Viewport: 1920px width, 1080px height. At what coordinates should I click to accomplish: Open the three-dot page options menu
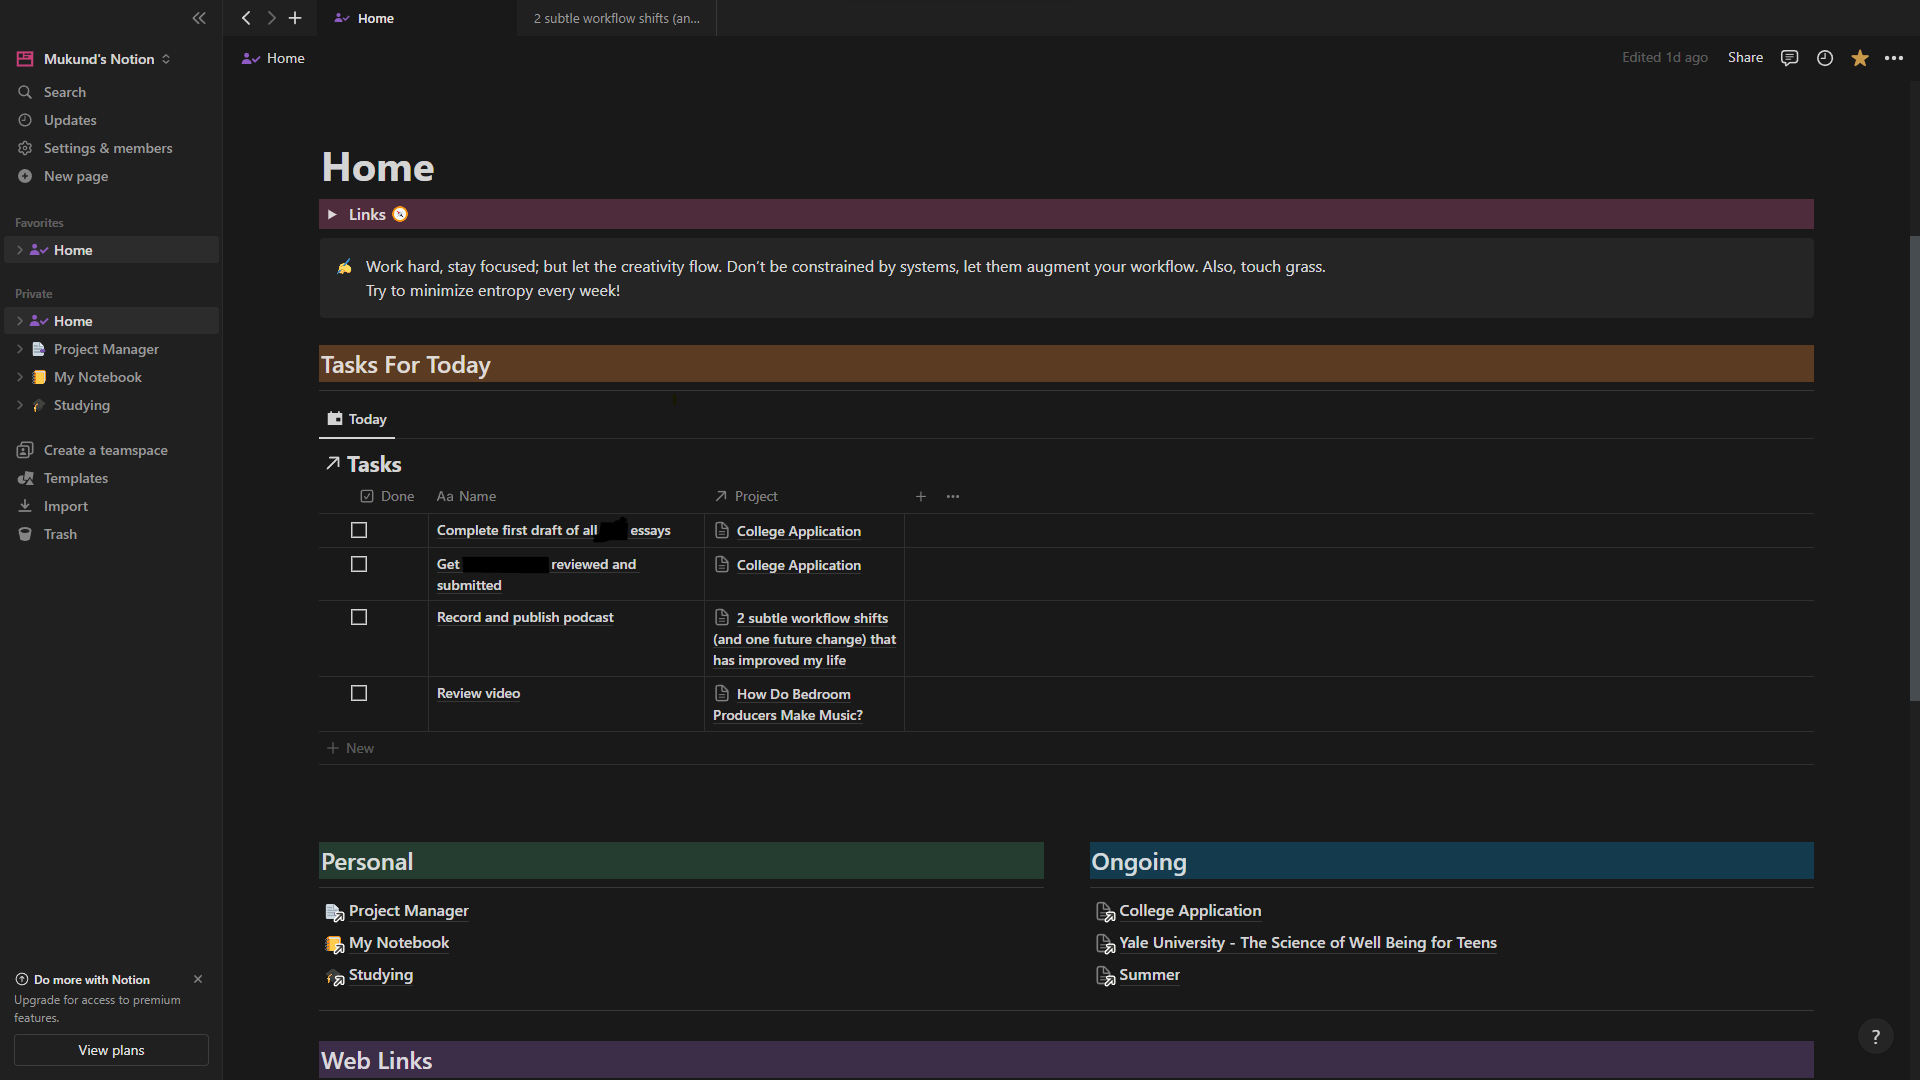(1894, 58)
